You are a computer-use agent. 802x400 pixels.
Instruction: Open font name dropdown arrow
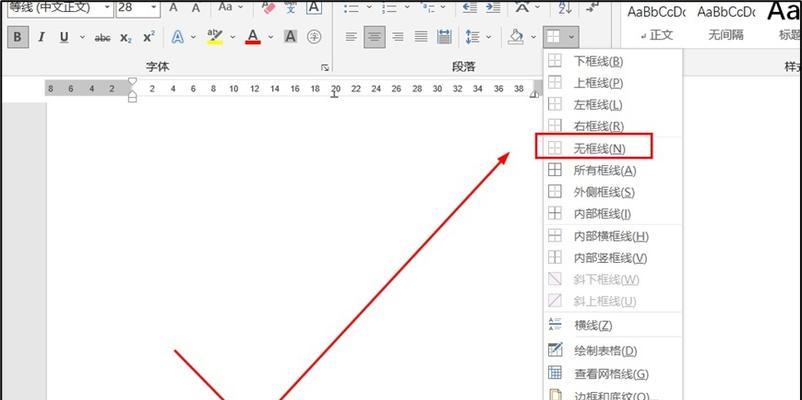(107, 7)
